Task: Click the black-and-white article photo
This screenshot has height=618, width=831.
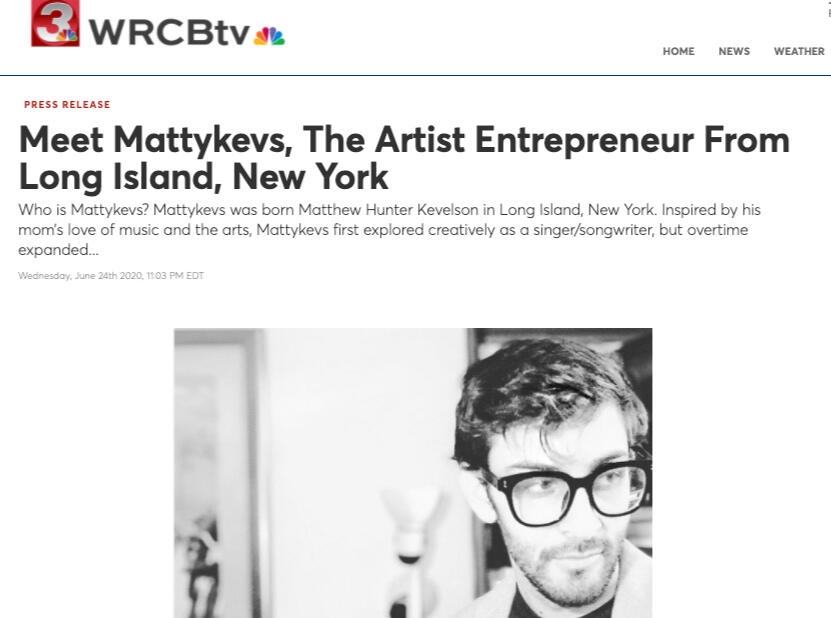Action: (x=413, y=473)
